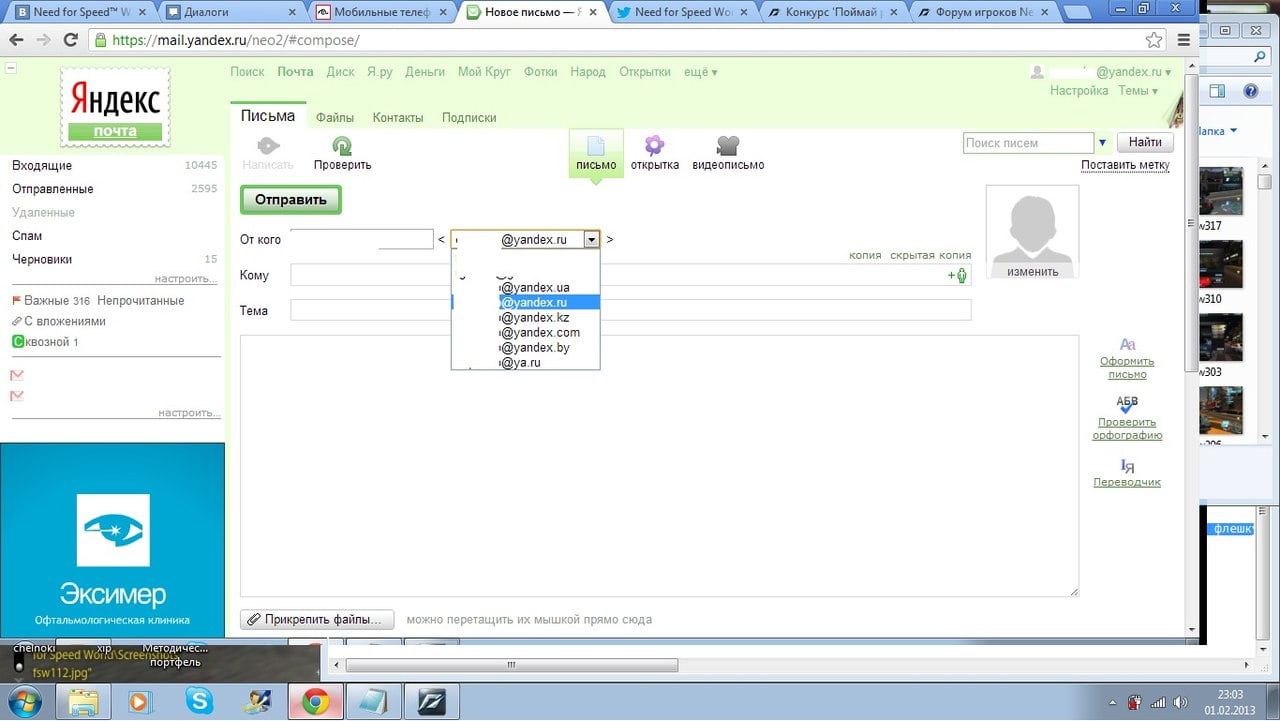Open the Windows Start button

[x=23, y=702]
